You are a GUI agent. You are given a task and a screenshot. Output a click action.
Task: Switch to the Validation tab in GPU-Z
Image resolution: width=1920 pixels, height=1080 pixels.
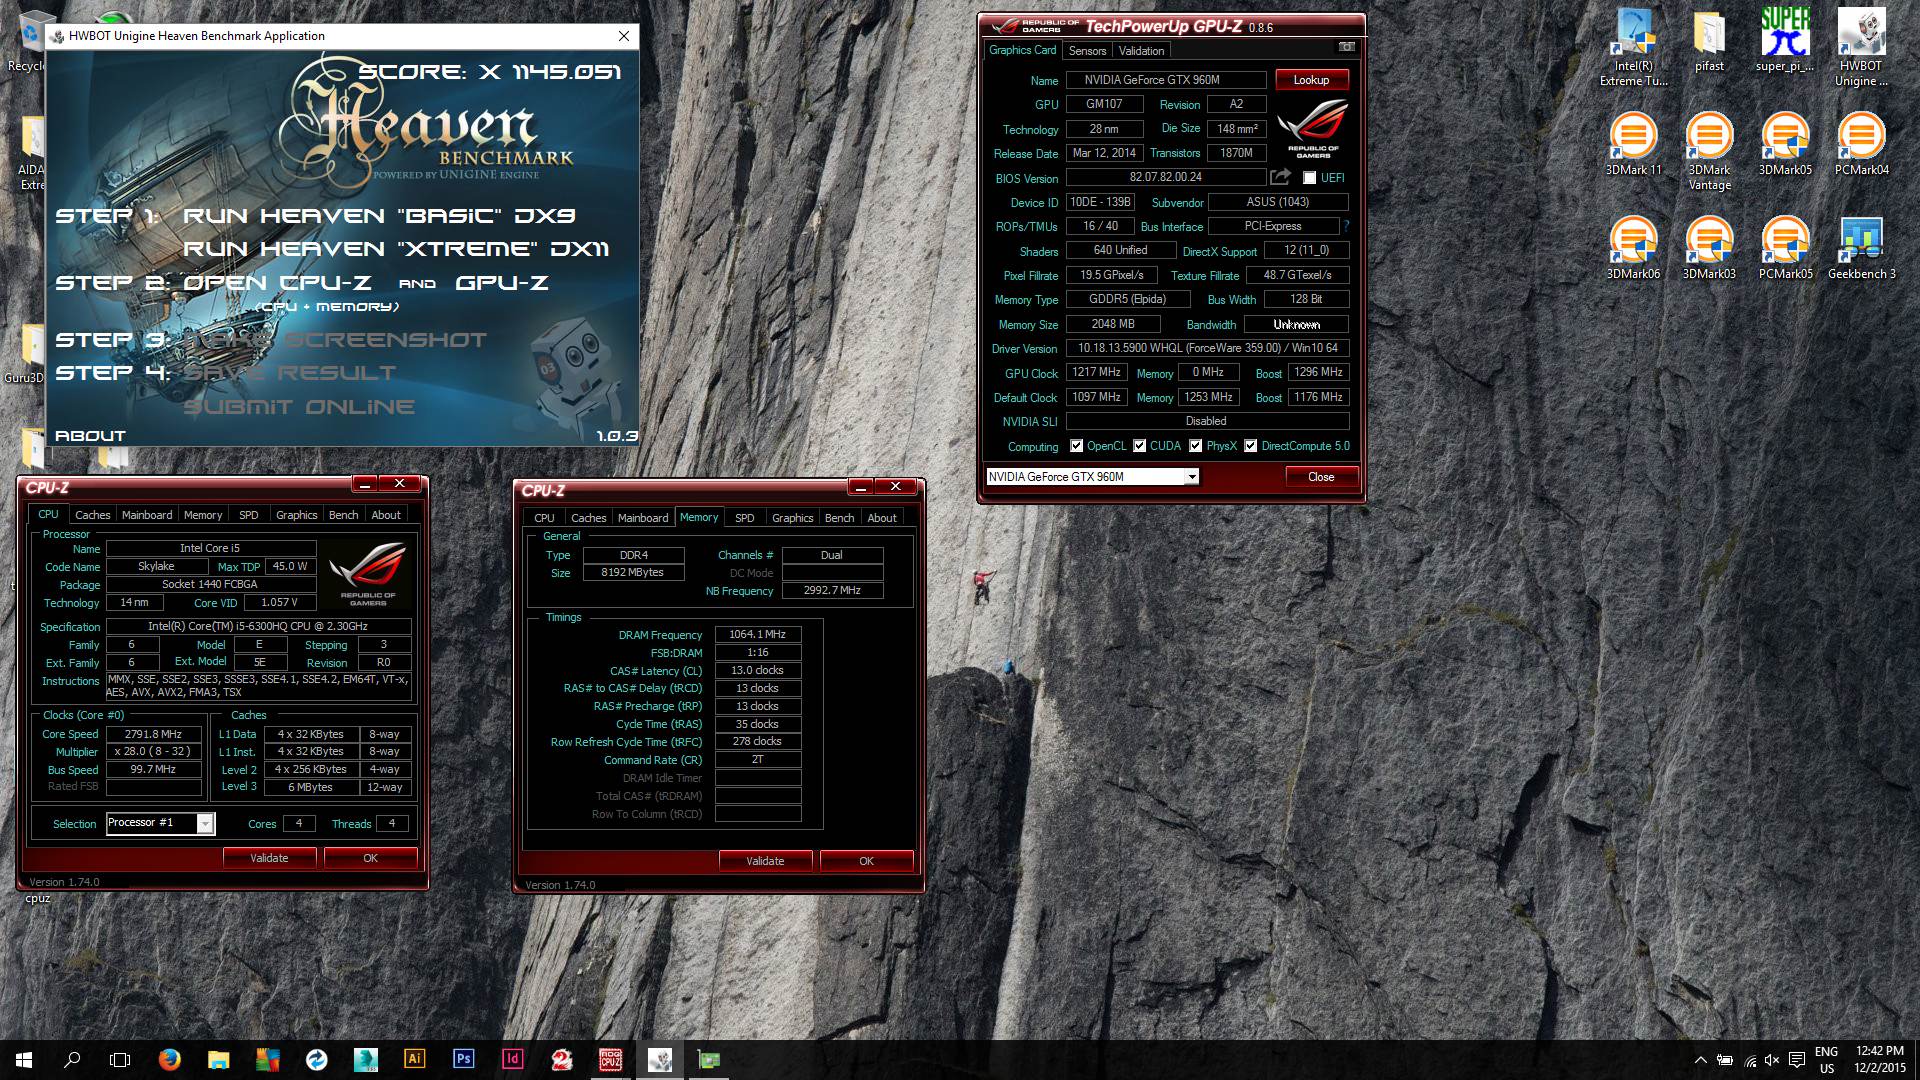pos(1141,51)
